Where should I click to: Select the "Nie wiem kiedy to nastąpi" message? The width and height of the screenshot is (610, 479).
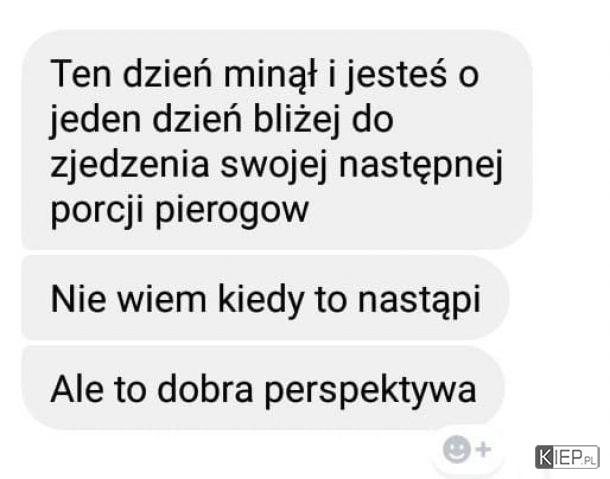(x=265, y=298)
